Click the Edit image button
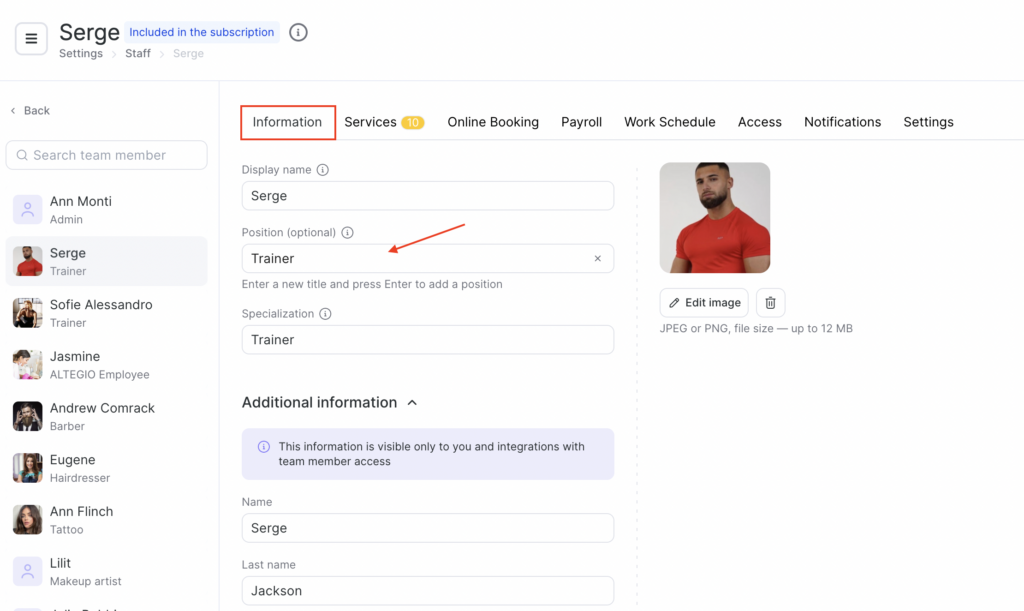The width and height of the screenshot is (1024, 611). pos(704,303)
